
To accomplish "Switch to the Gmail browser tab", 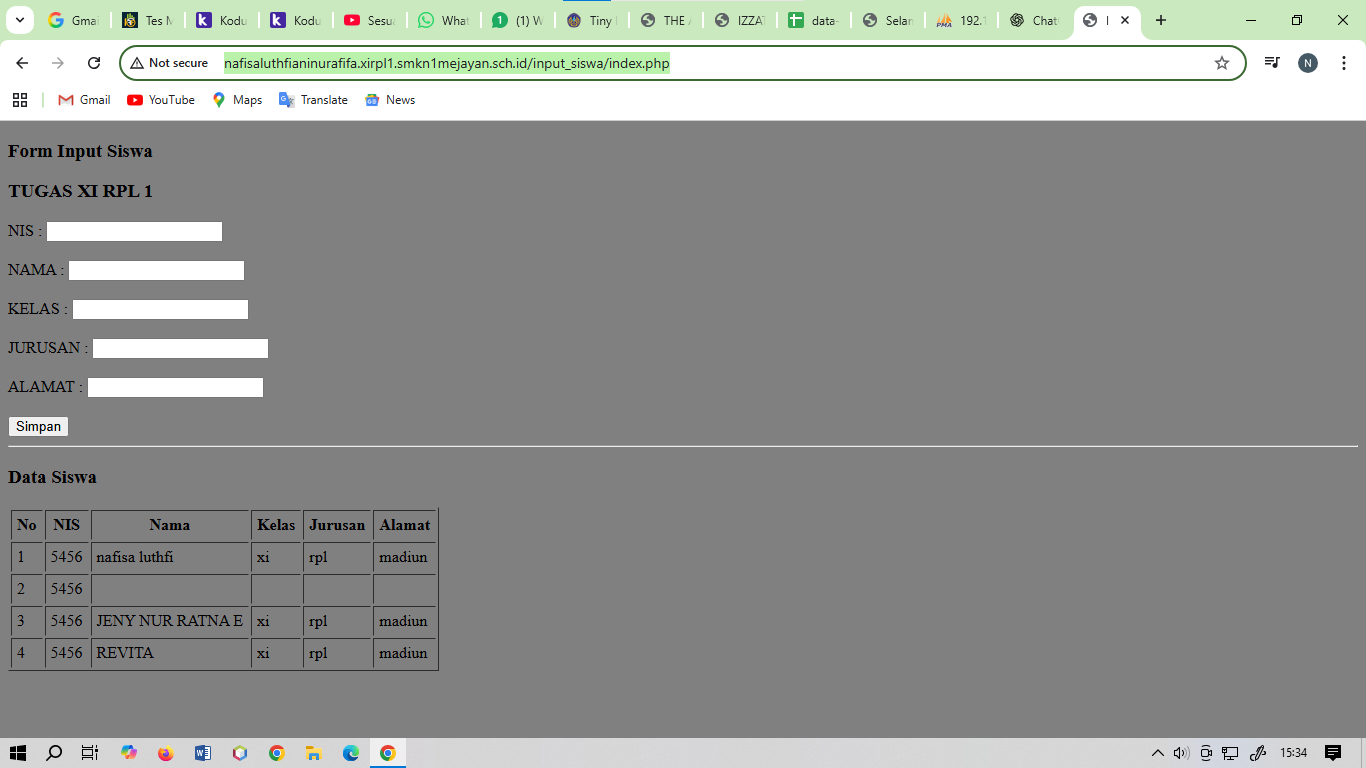I will 71,20.
